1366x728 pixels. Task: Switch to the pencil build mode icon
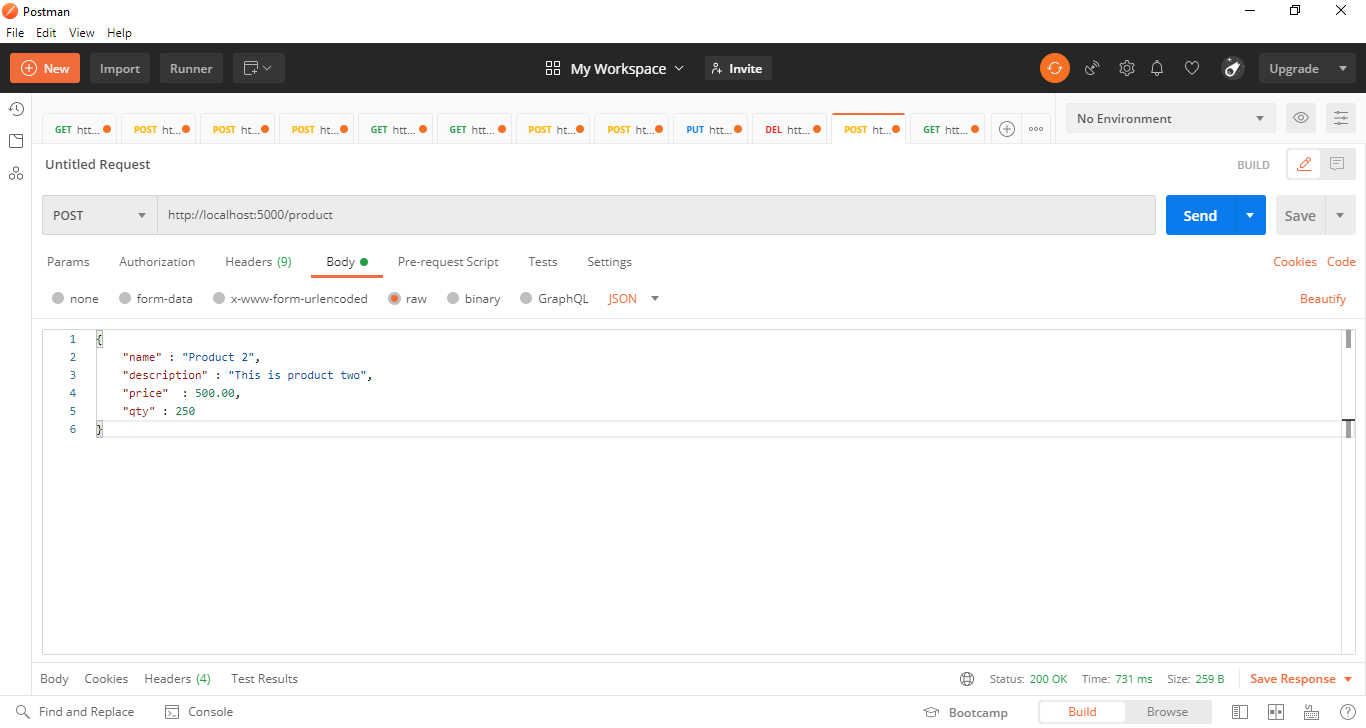coord(1304,165)
